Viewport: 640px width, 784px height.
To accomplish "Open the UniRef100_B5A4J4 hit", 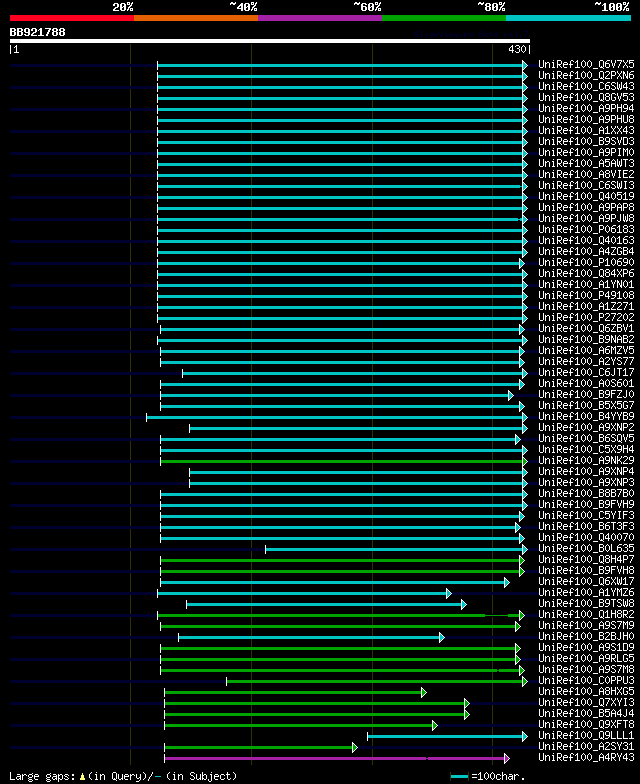I will 586,714.
